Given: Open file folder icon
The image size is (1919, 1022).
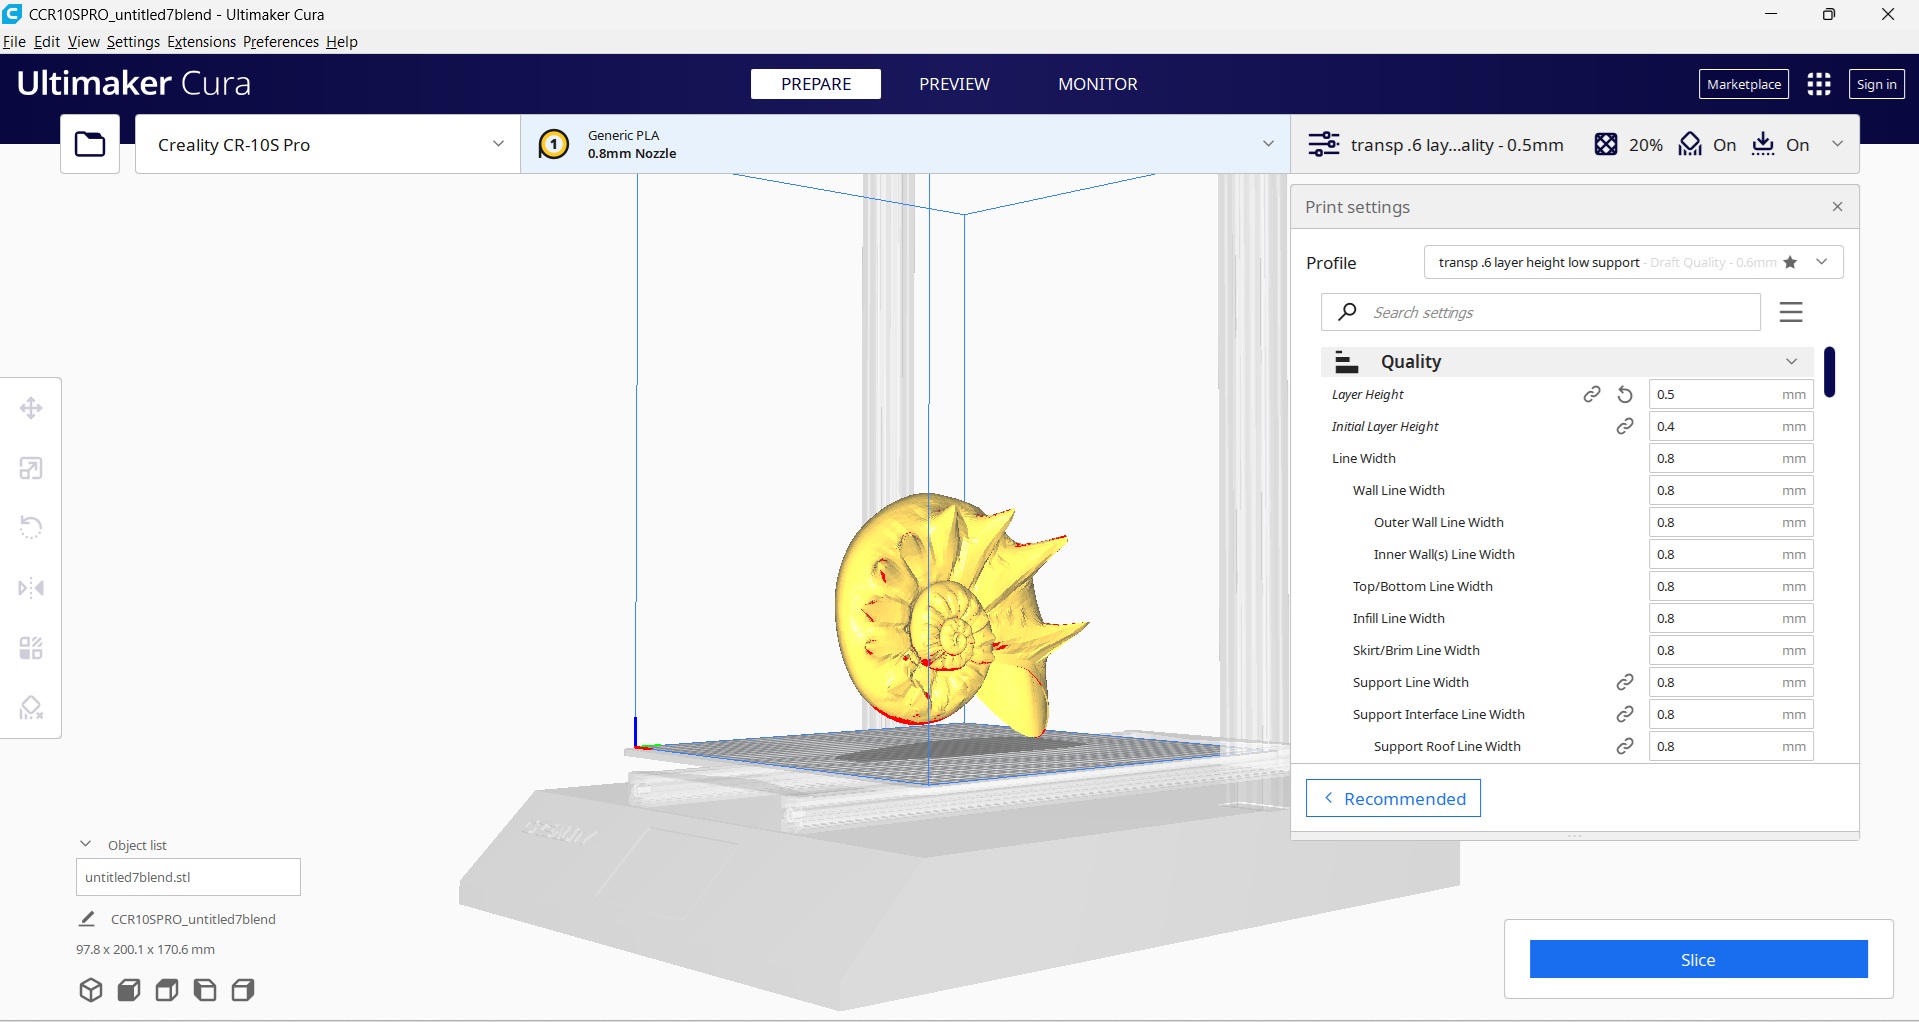Looking at the screenshot, I should pos(90,145).
